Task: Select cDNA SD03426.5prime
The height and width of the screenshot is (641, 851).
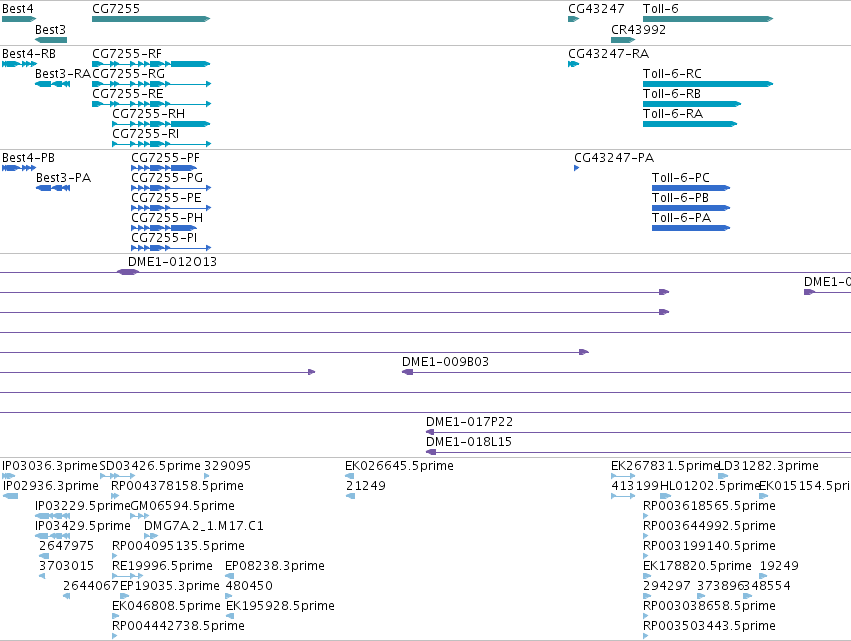Action: click(117, 476)
